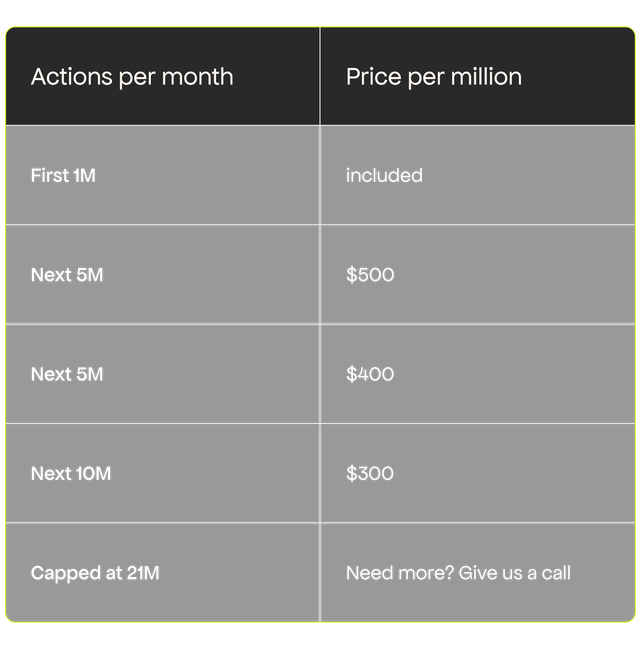Click the 'Price per million' column header

pos(433,77)
